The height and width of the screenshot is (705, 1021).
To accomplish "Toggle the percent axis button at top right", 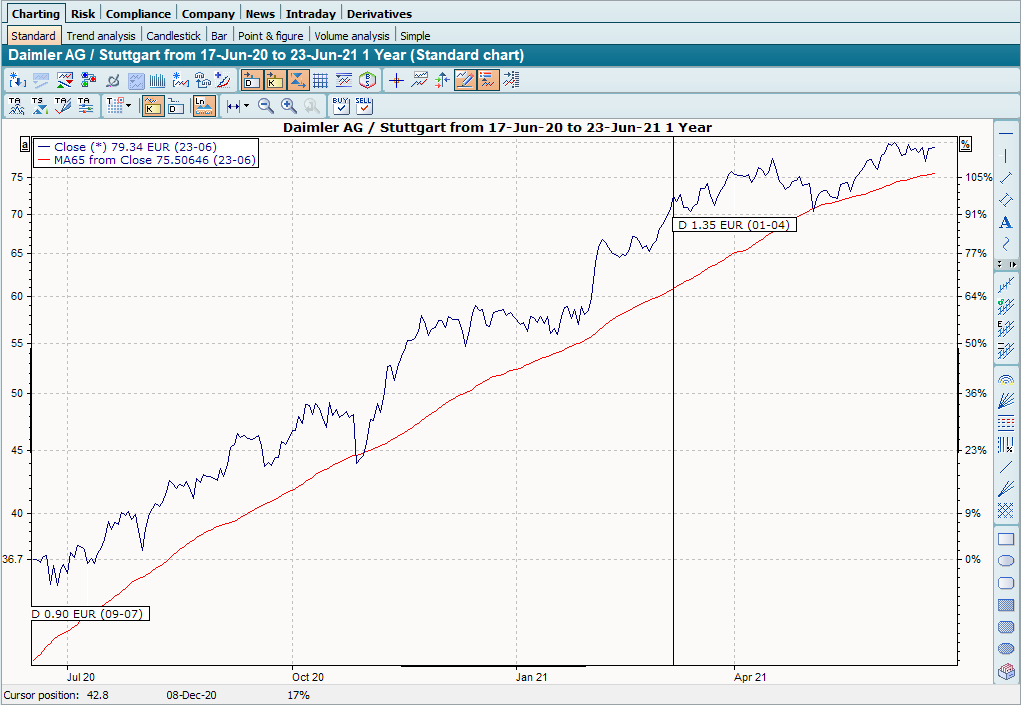I will (965, 144).
